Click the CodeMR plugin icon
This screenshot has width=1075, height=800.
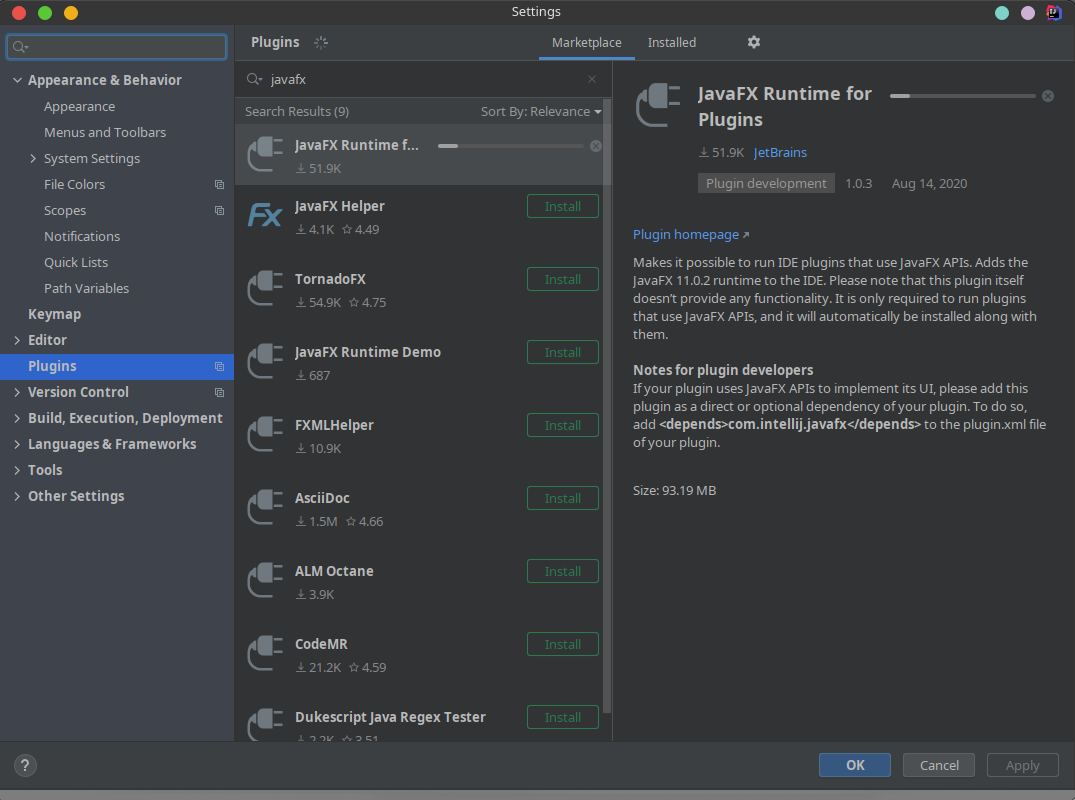pyautogui.click(x=265, y=653)
